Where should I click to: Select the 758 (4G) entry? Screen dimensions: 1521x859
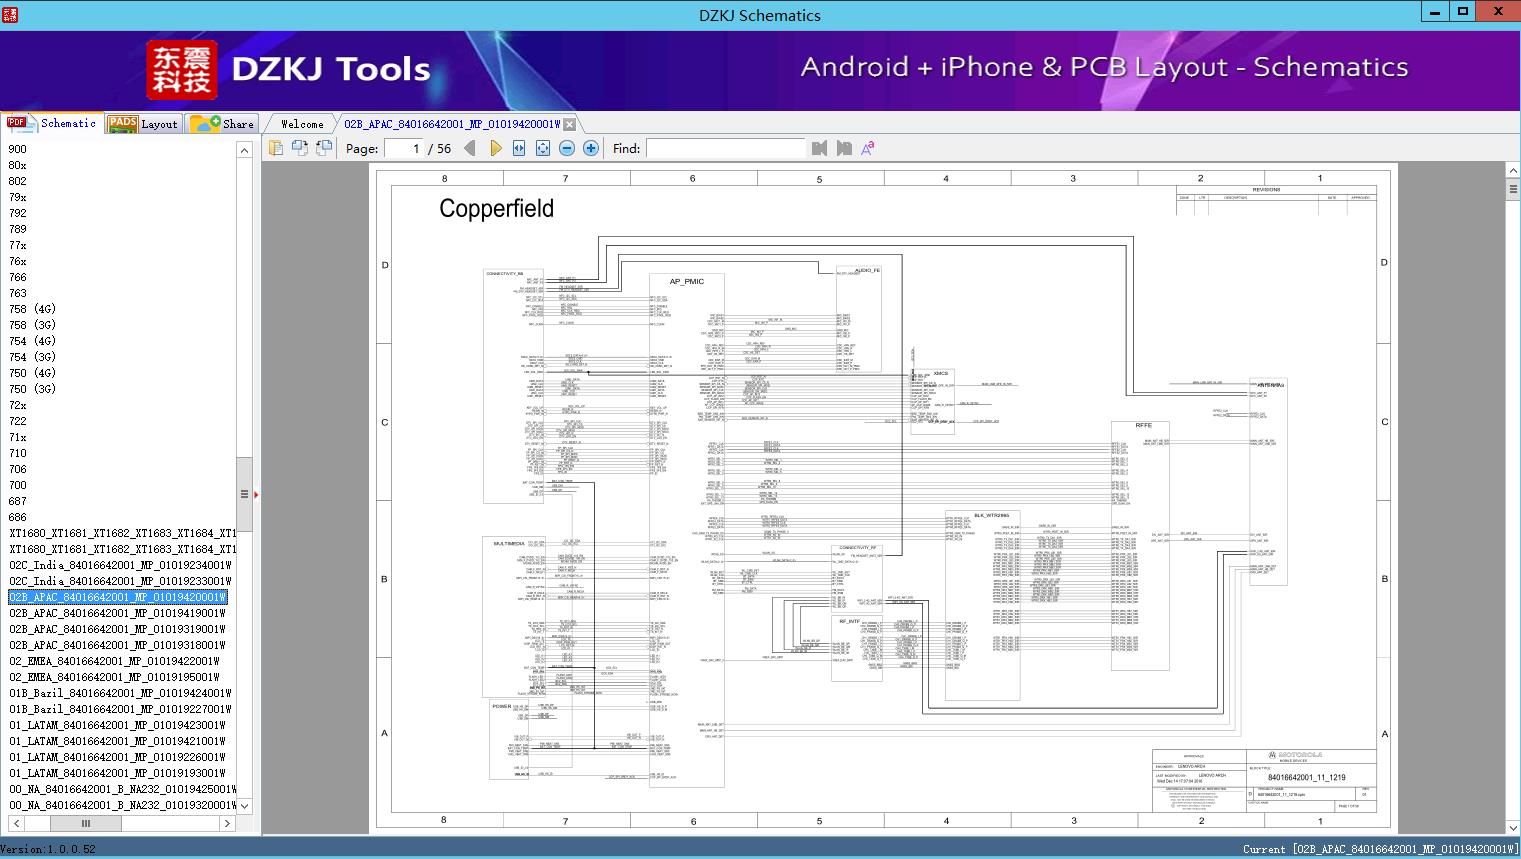click(32, 309)
